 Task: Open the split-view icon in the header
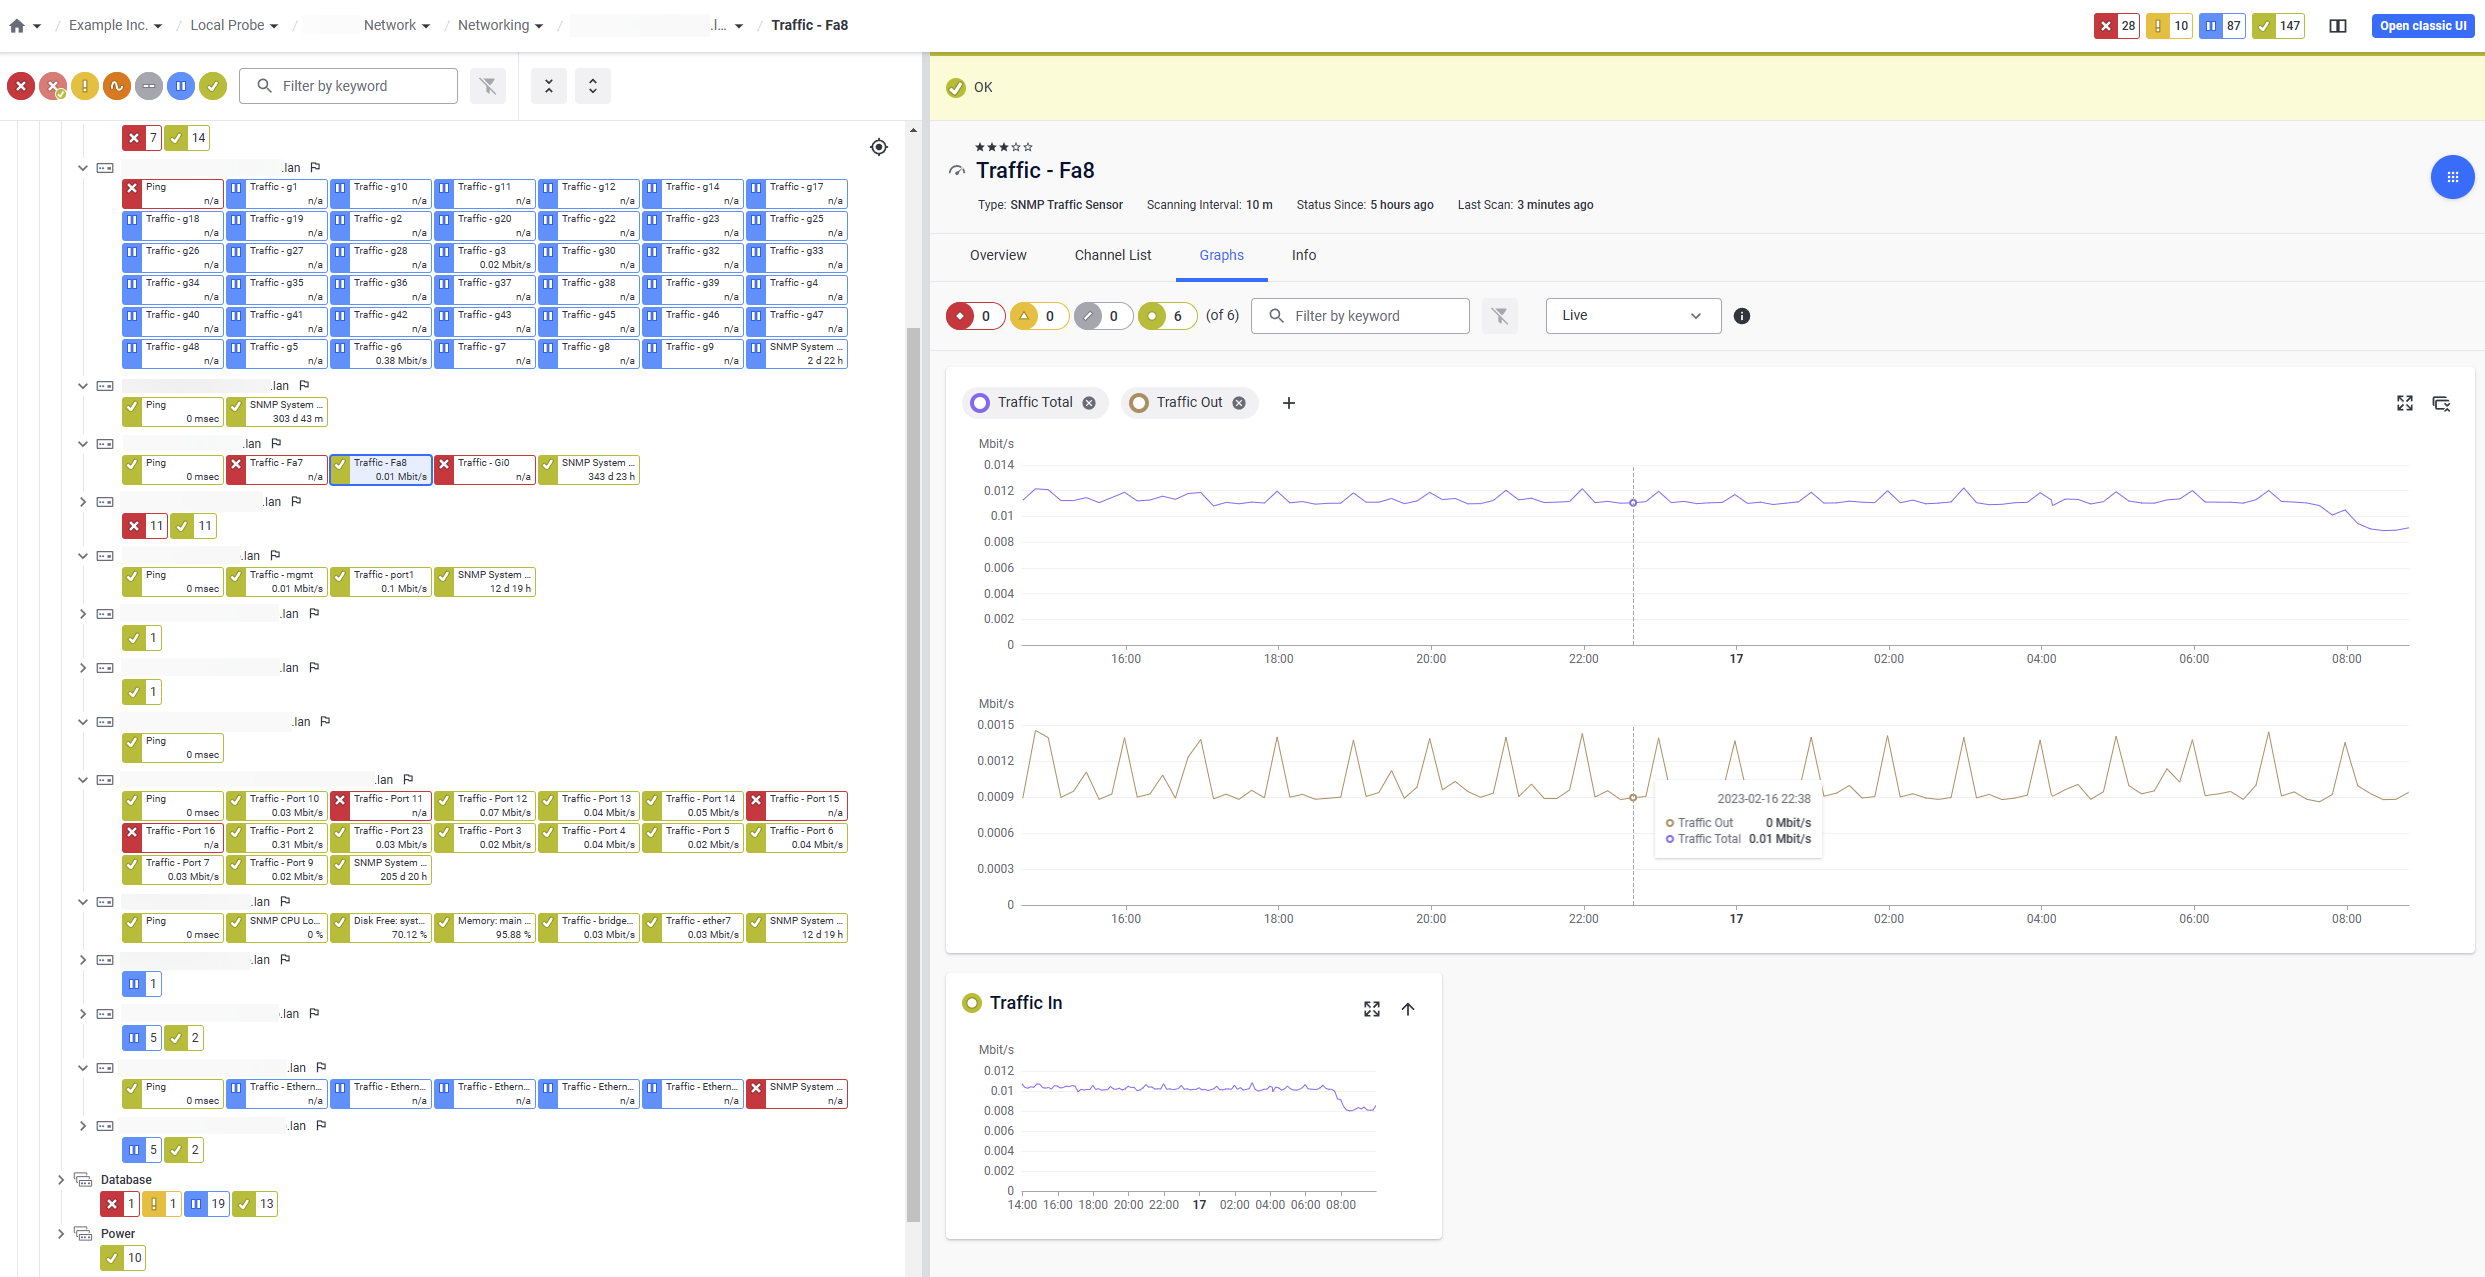[x=2338, y=25]
